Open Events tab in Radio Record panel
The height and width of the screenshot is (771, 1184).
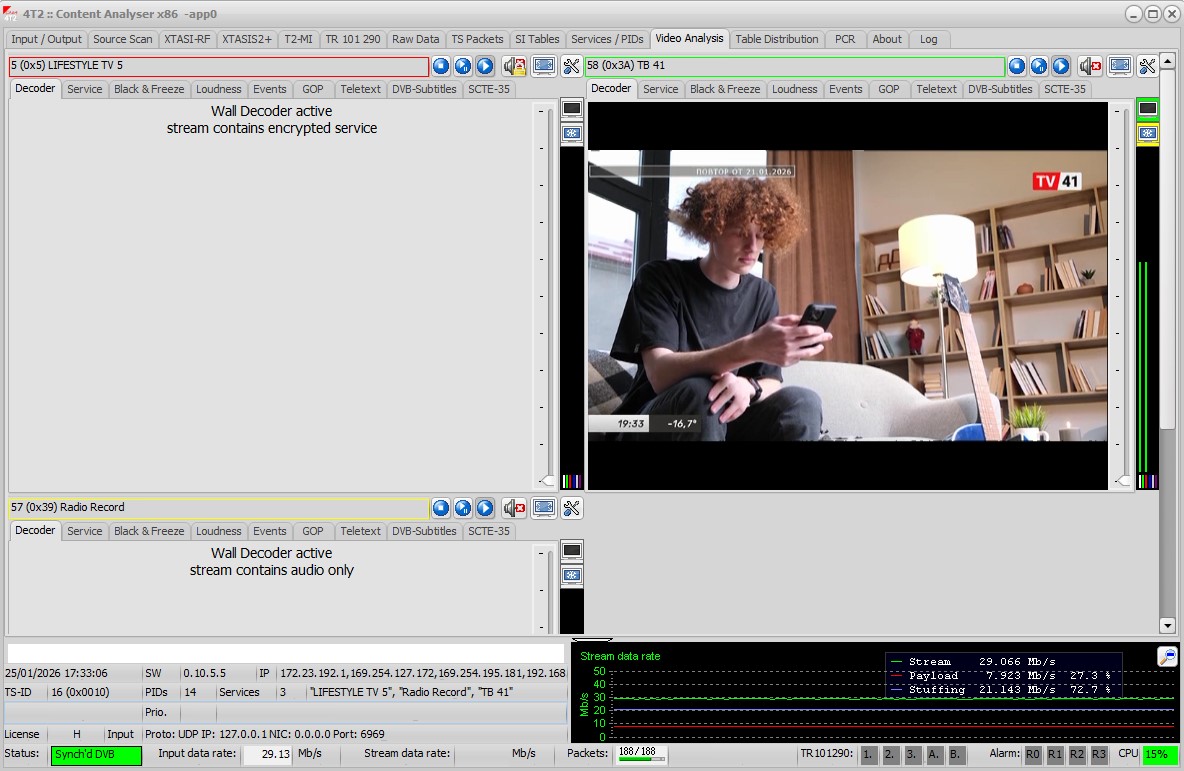point(270,532)
